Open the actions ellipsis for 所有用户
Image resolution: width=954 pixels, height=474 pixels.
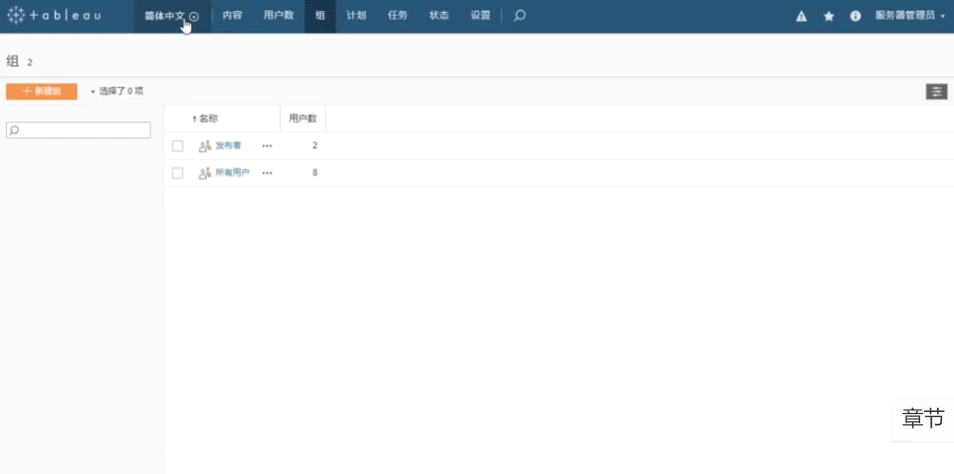[267, 173]
